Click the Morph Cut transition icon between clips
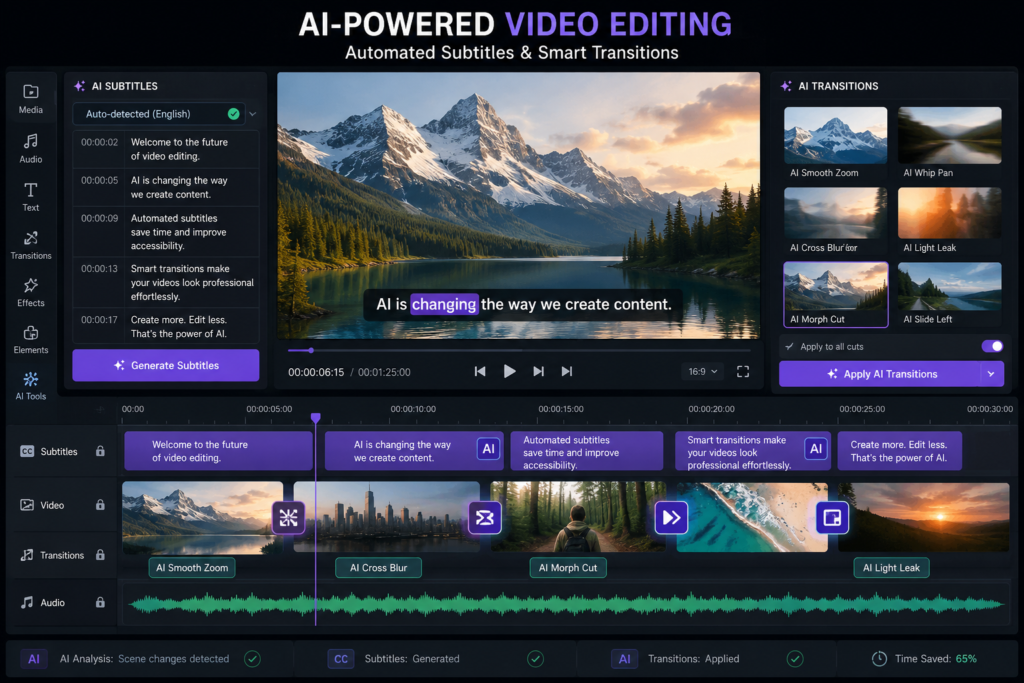 [x=671, y=518]
